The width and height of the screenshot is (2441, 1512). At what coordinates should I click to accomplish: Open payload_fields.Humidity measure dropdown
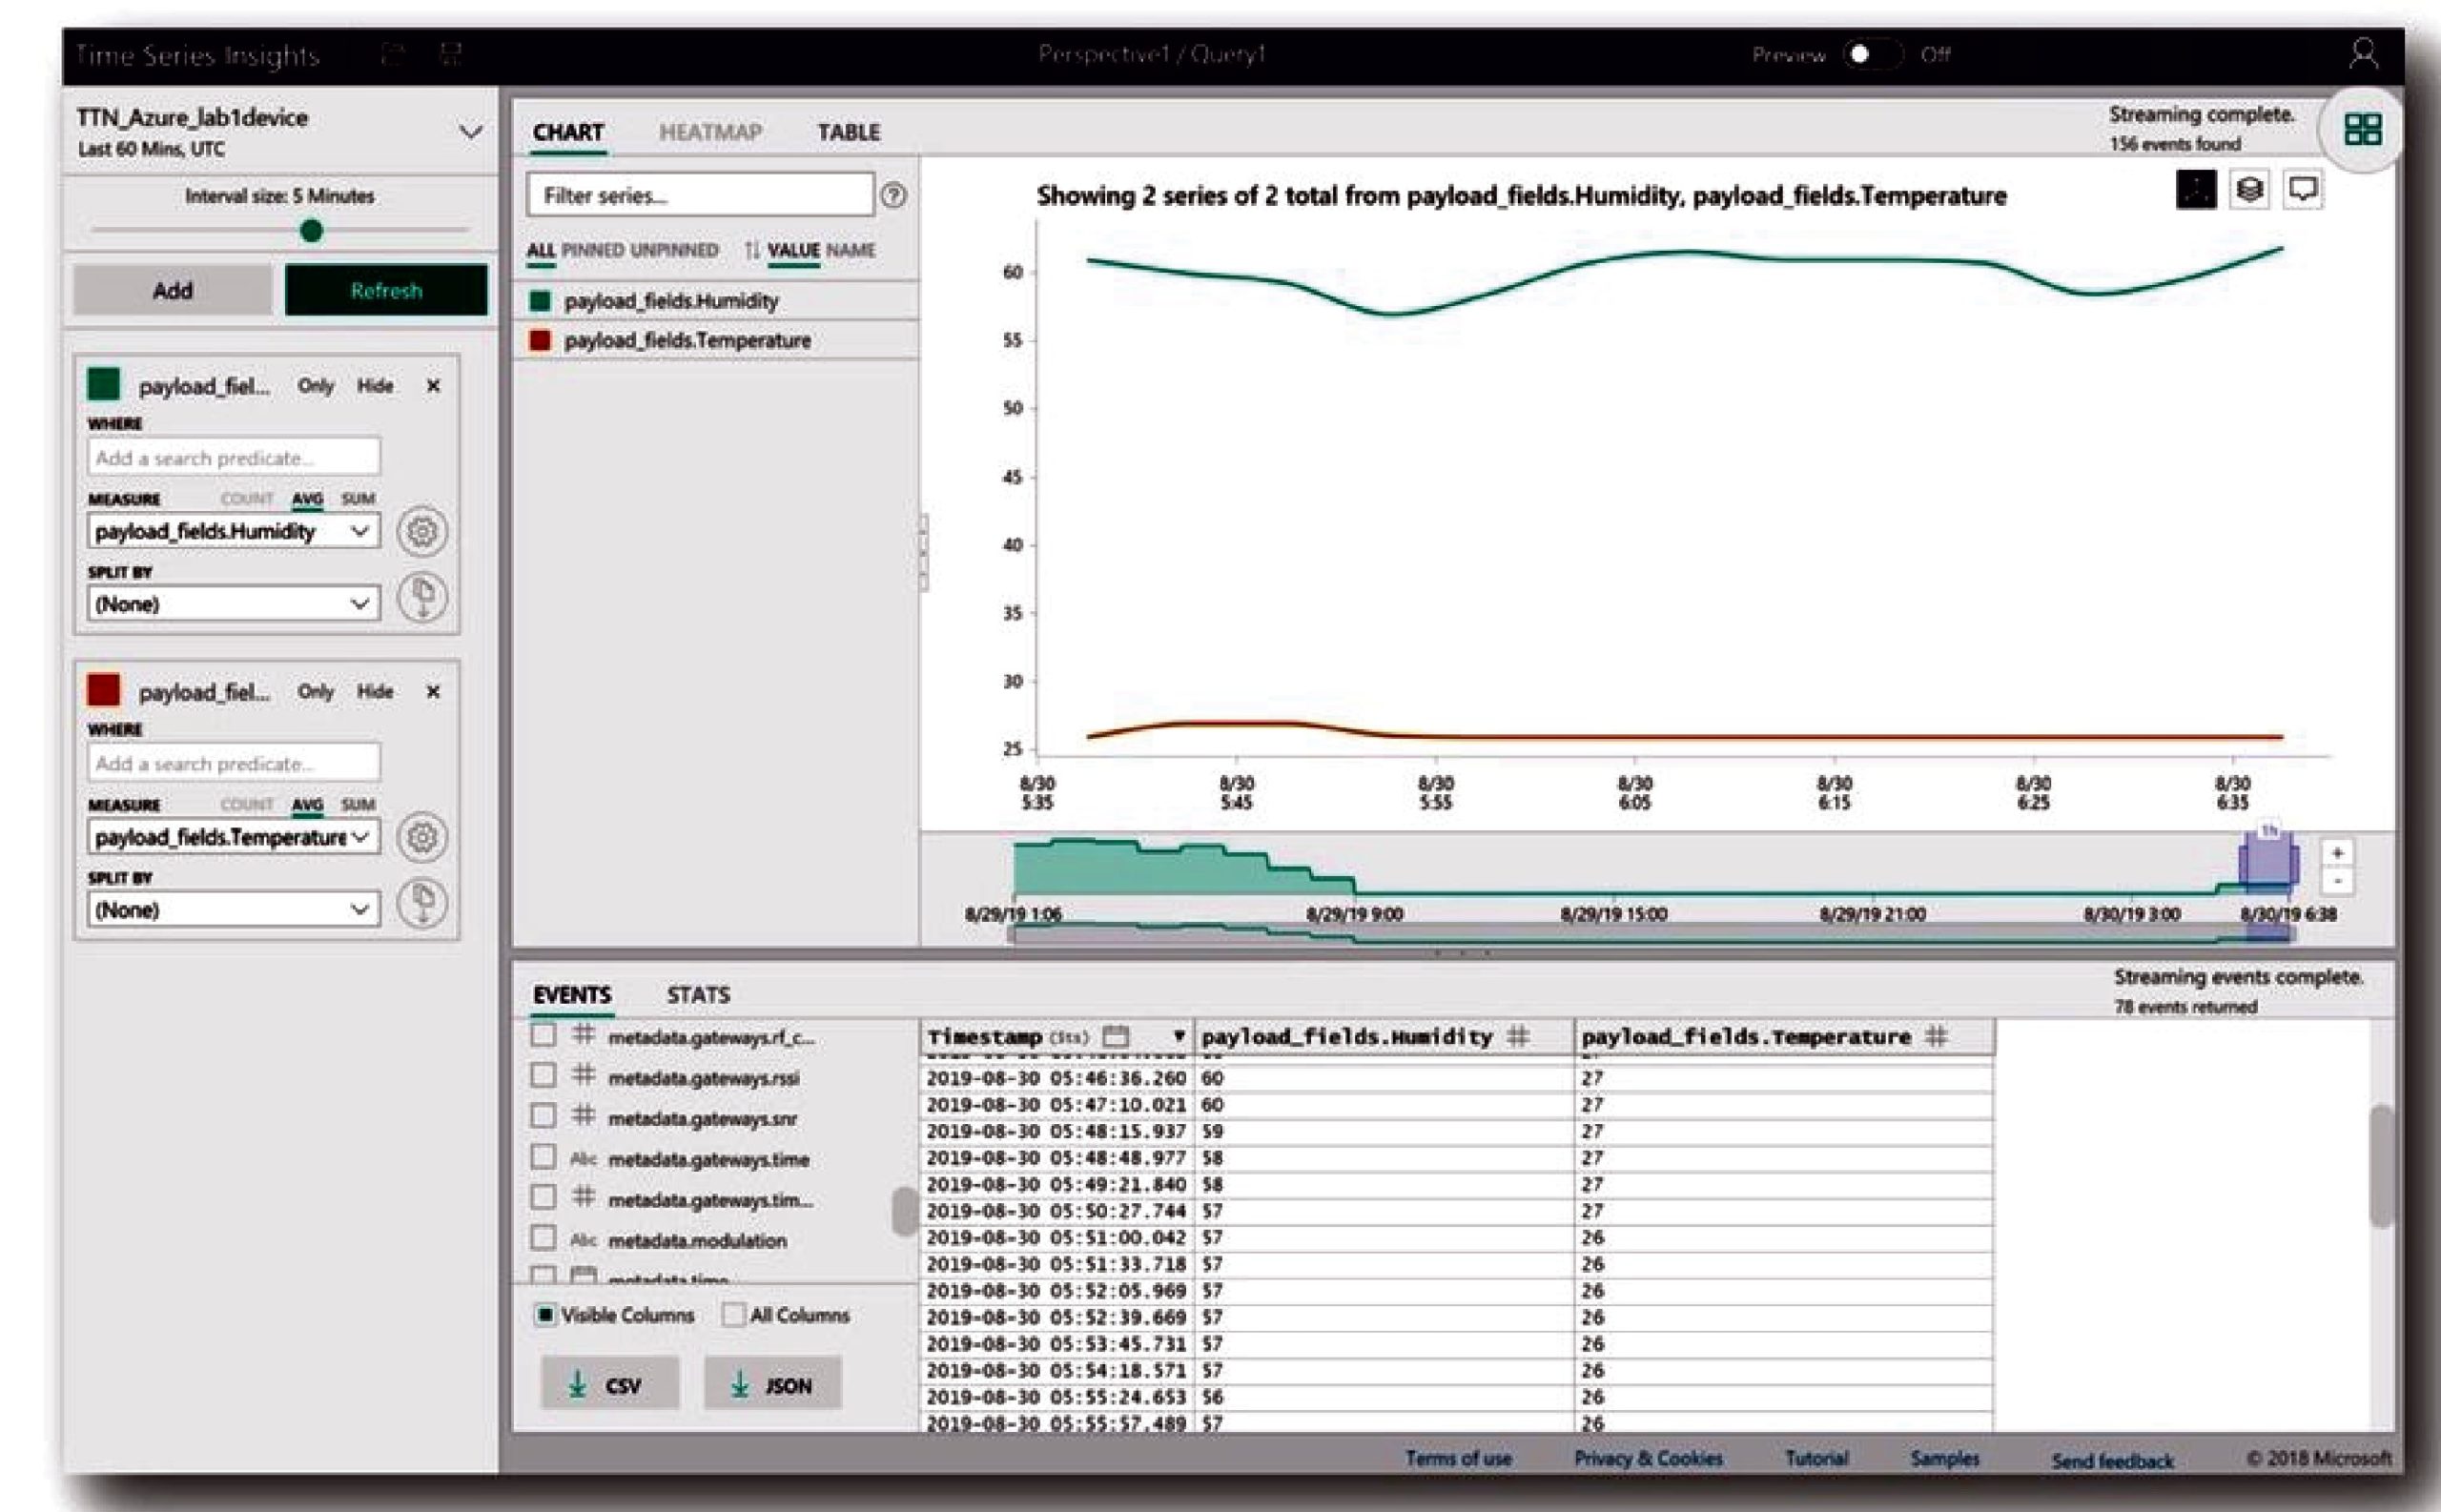233,531
